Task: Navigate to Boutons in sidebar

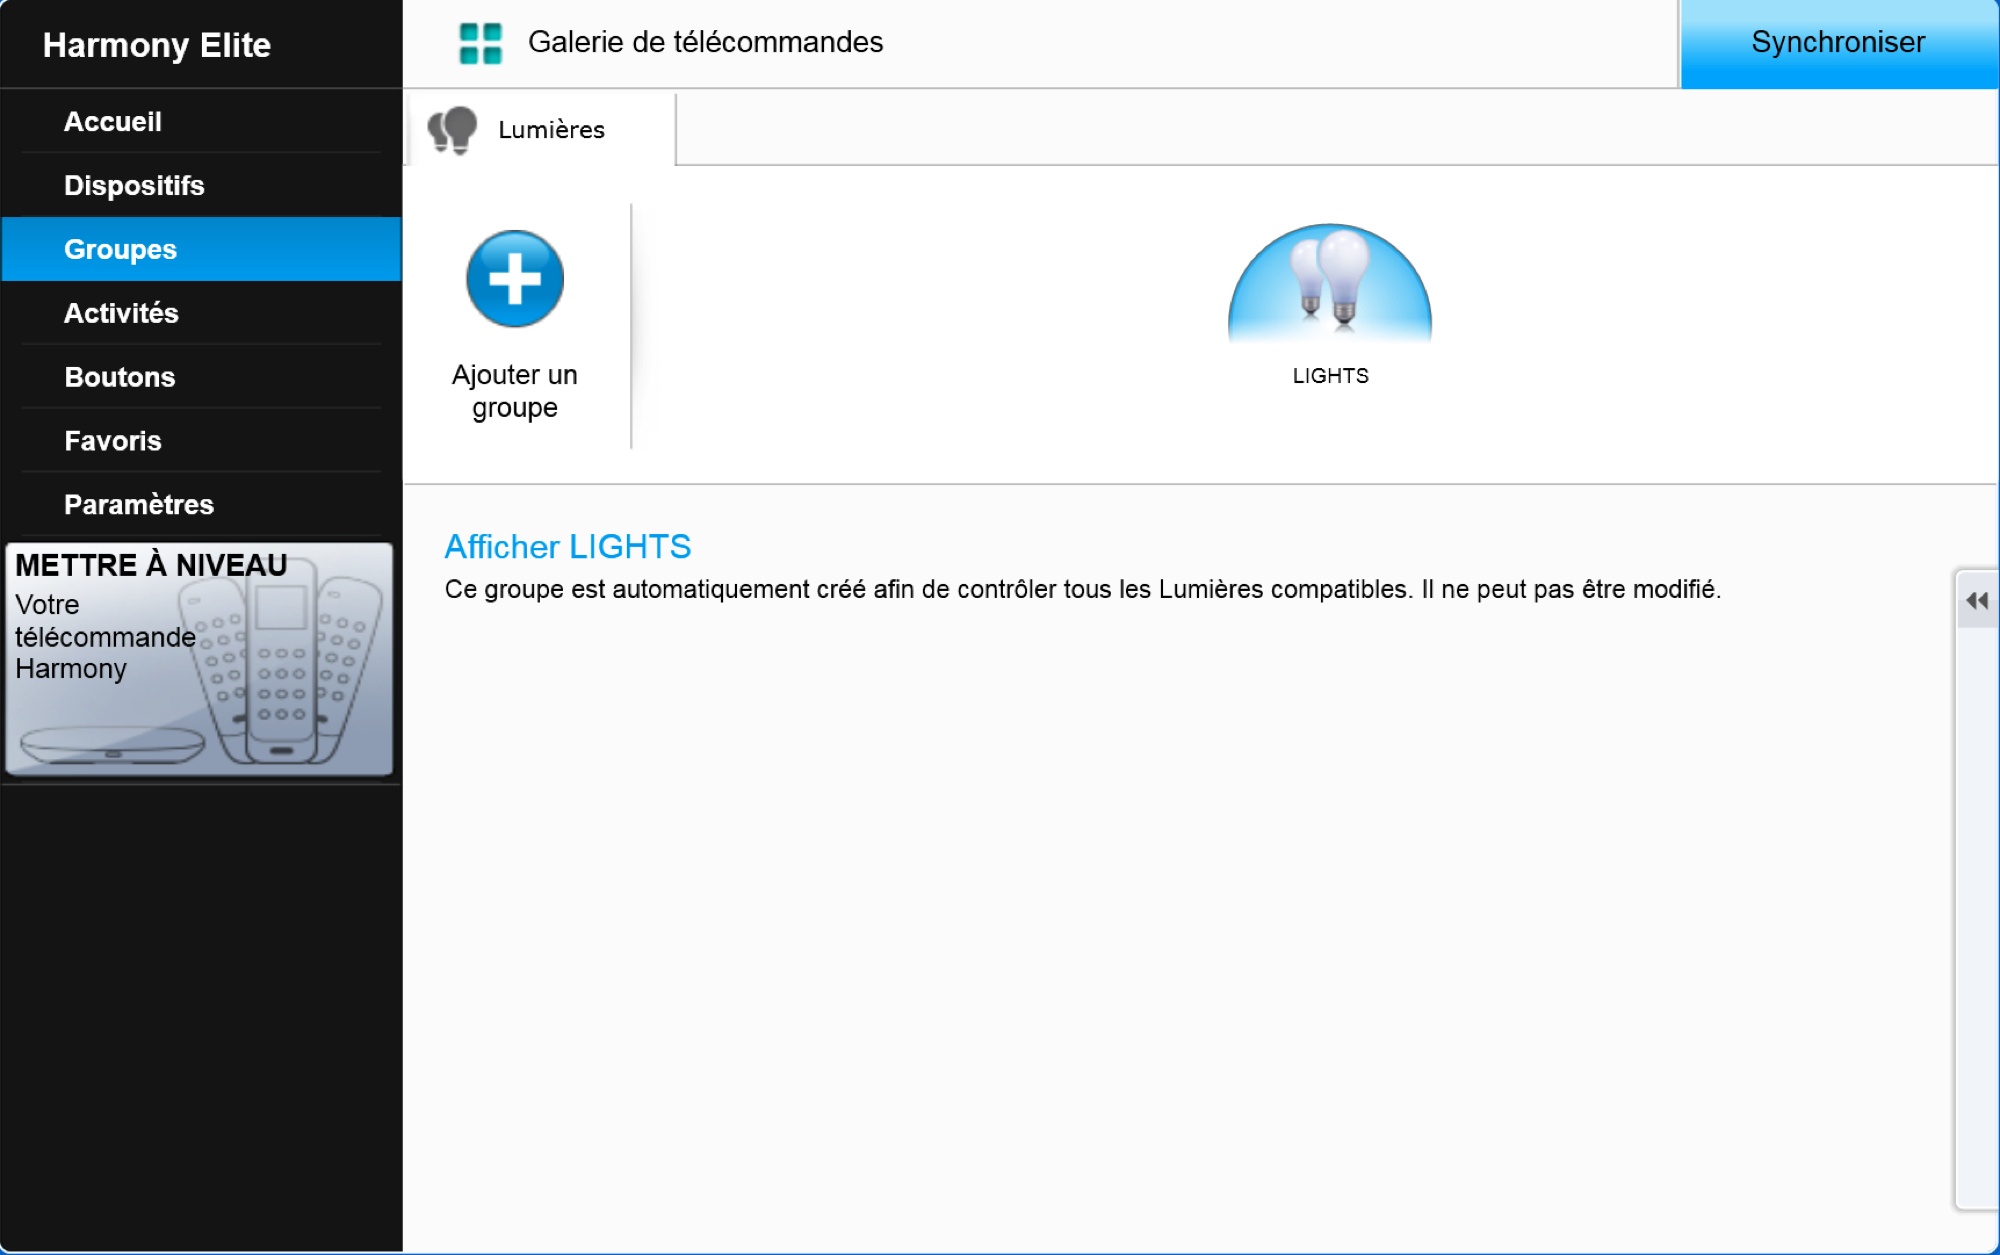Action: [201, 378]
